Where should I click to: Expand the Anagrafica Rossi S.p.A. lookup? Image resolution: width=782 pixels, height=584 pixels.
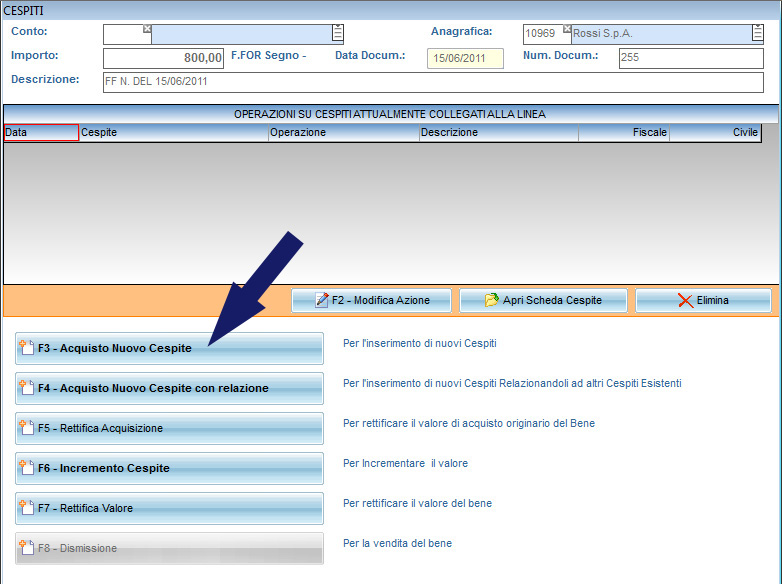pyautogui.click(x=757, y=34)
